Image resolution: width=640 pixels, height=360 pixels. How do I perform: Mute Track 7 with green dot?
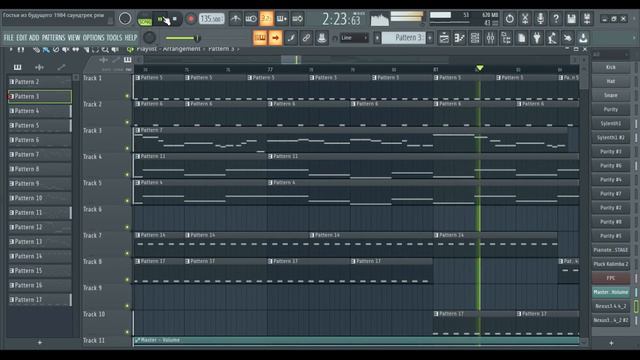pos(127,253)
